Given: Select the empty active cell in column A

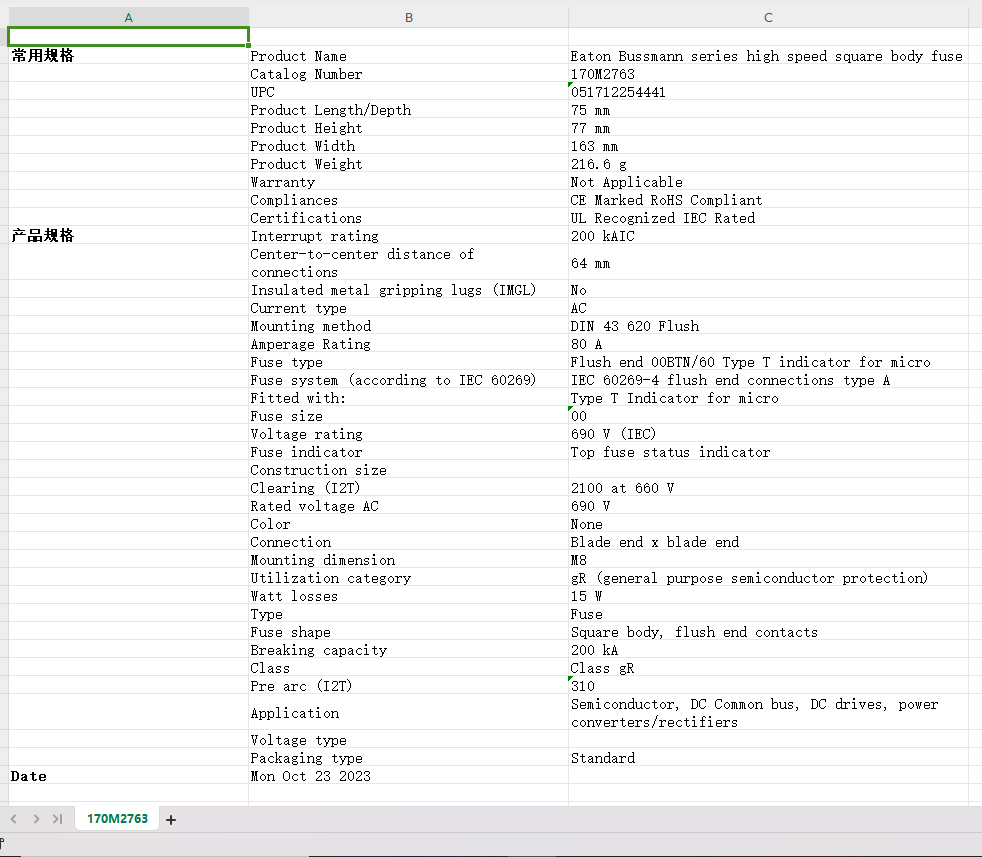Looking at the screenshot, I should (128, 37).
